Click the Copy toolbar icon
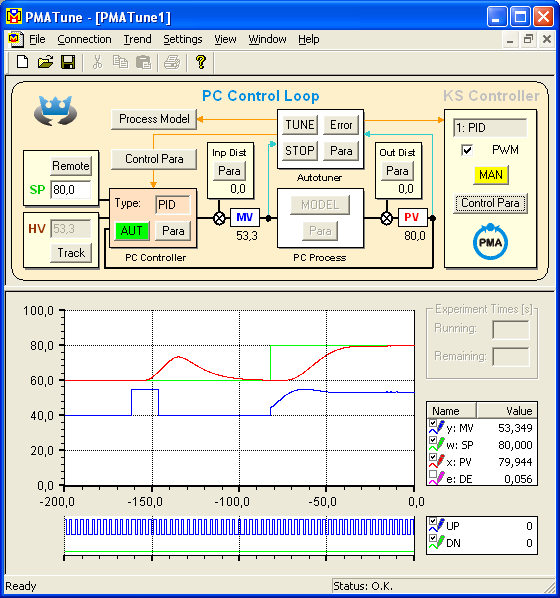560x598 pixels. [121, 62]
